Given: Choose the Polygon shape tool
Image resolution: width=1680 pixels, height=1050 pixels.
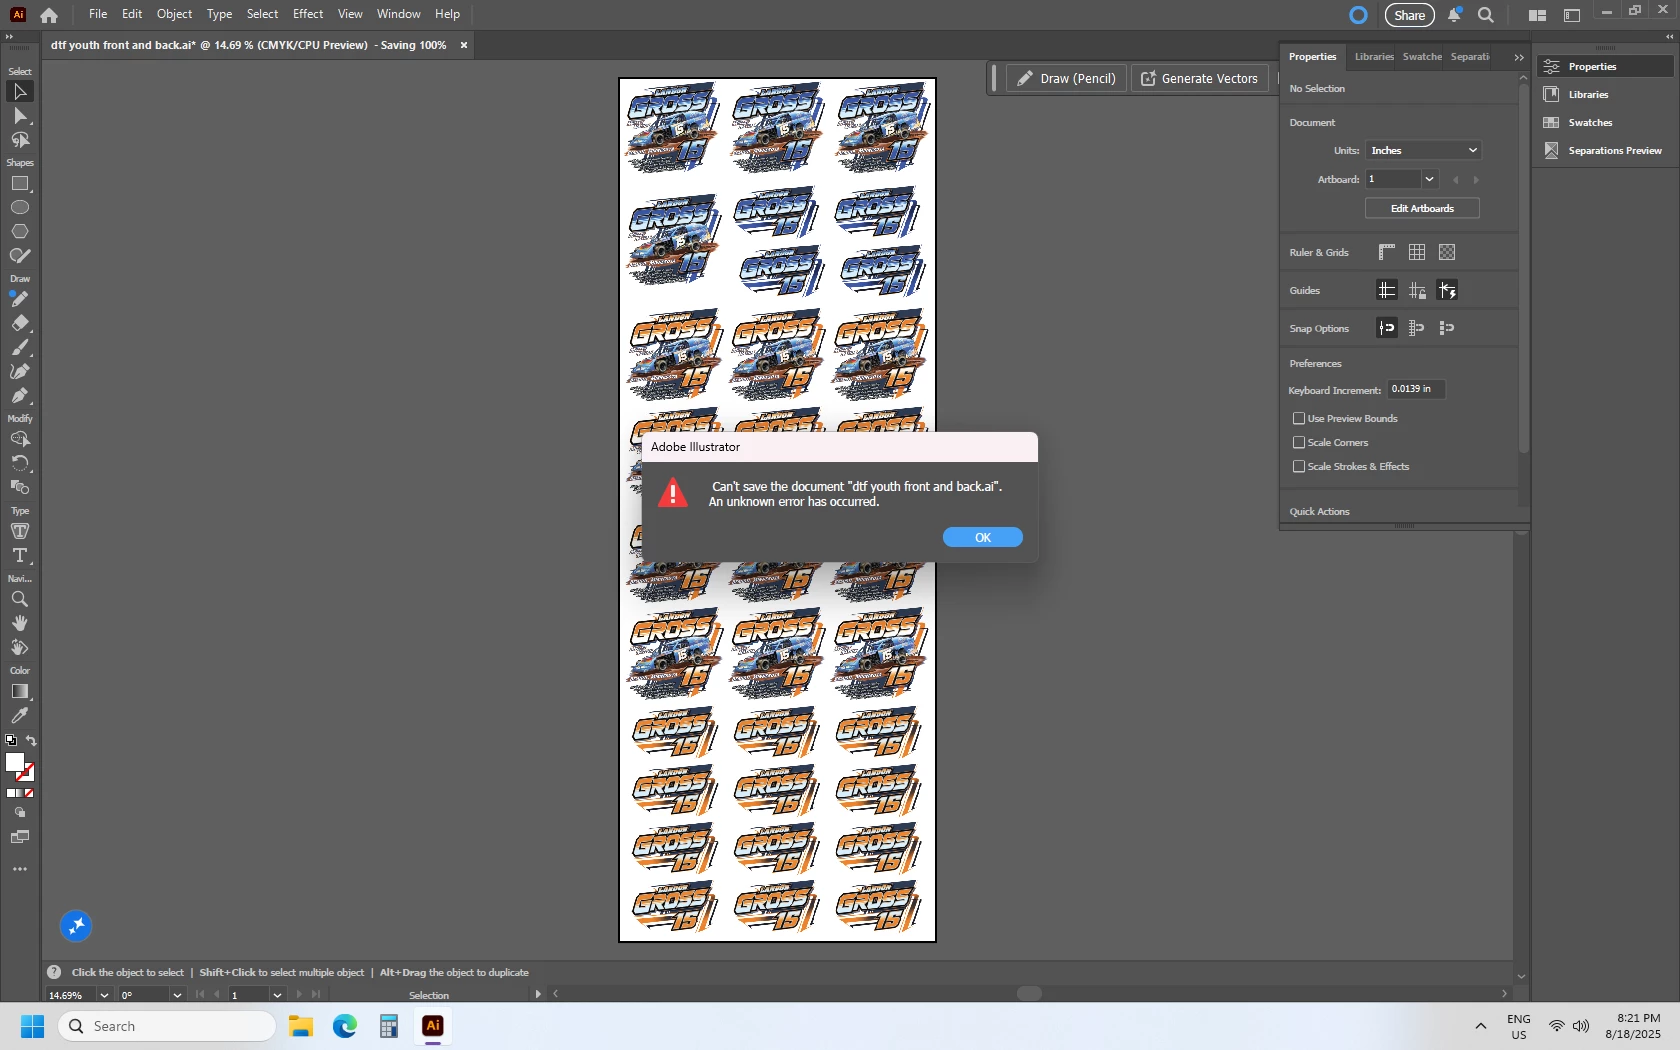Looking at the screenshot, I should tap(20, 232).
